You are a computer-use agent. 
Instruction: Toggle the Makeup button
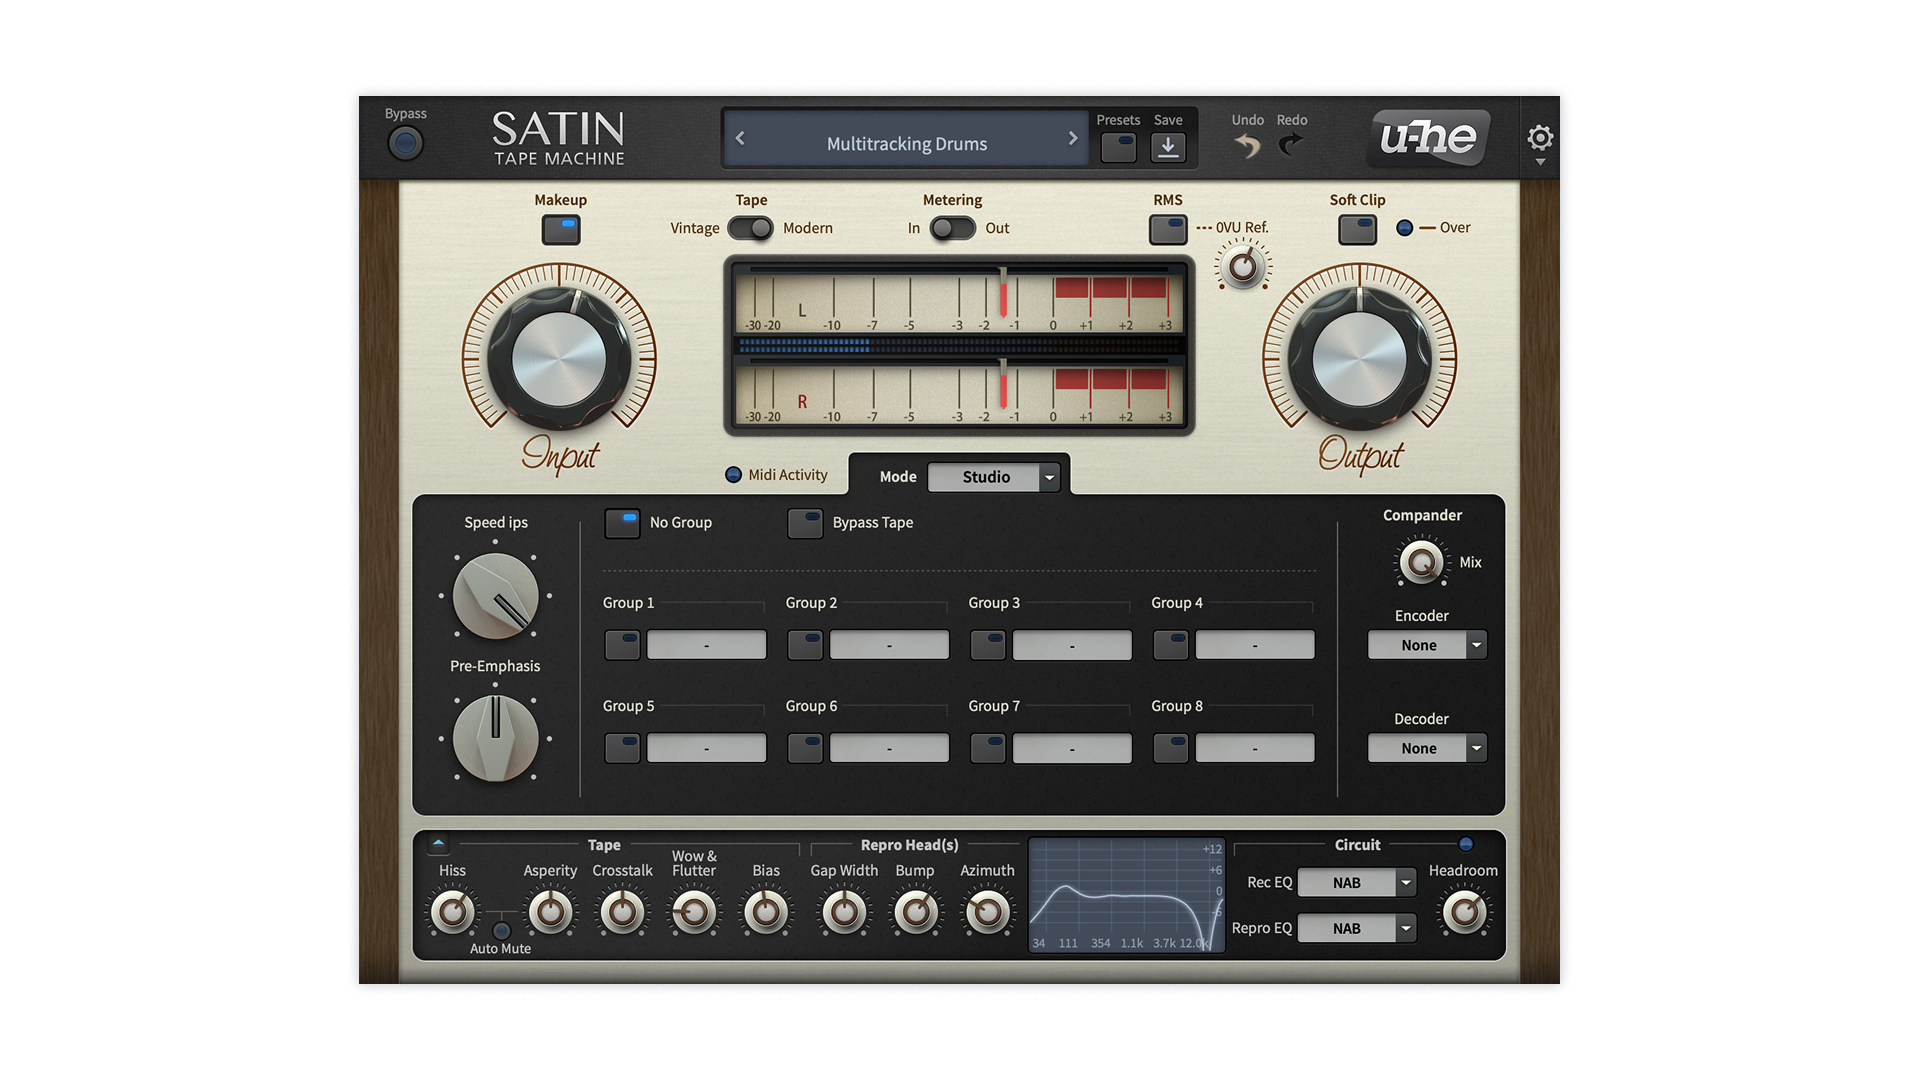561,230
